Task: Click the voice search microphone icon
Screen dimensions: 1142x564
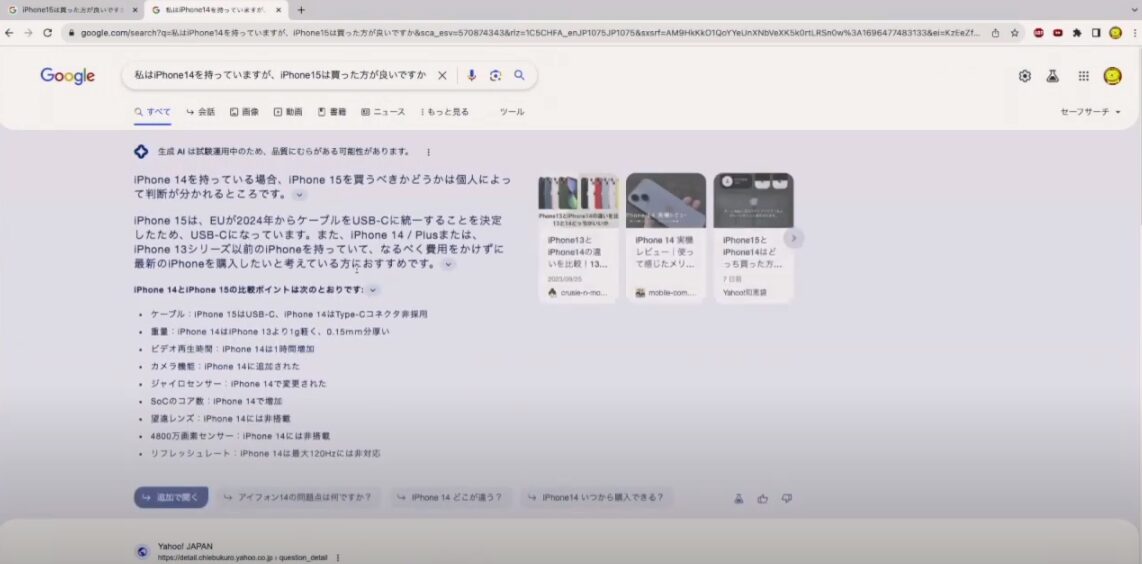Action: (471, 75)
